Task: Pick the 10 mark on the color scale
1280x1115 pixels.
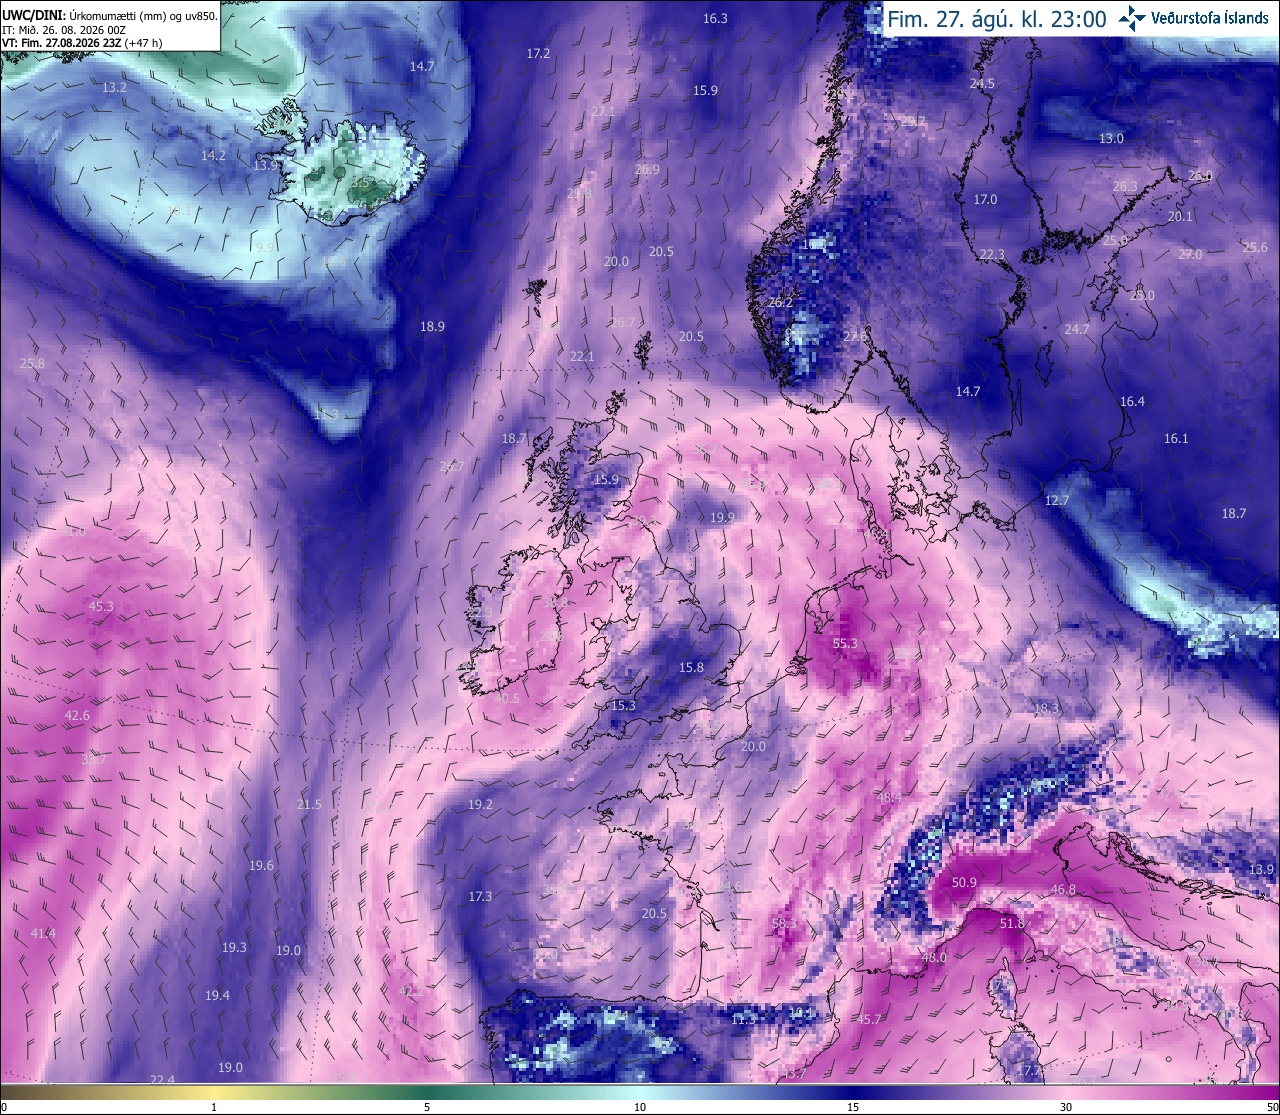Action: [640, 1107]
